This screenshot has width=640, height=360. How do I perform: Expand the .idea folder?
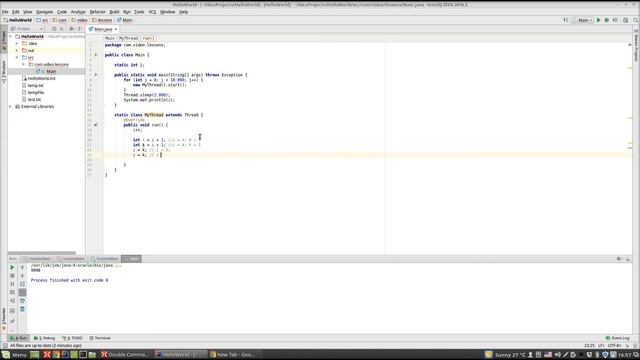click(x=17, y=43)
